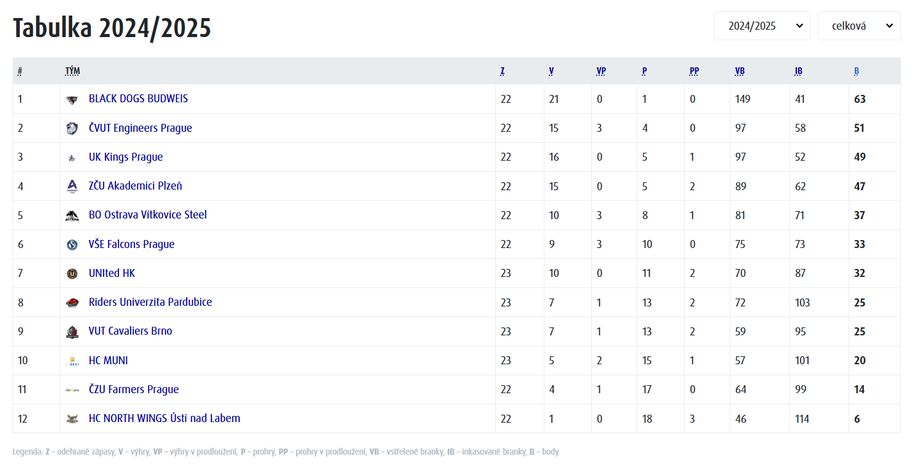Go to ČZU Farmers Prague team page
The height and width of the screenshot is (469, 913).
click(x=133, y=389)
